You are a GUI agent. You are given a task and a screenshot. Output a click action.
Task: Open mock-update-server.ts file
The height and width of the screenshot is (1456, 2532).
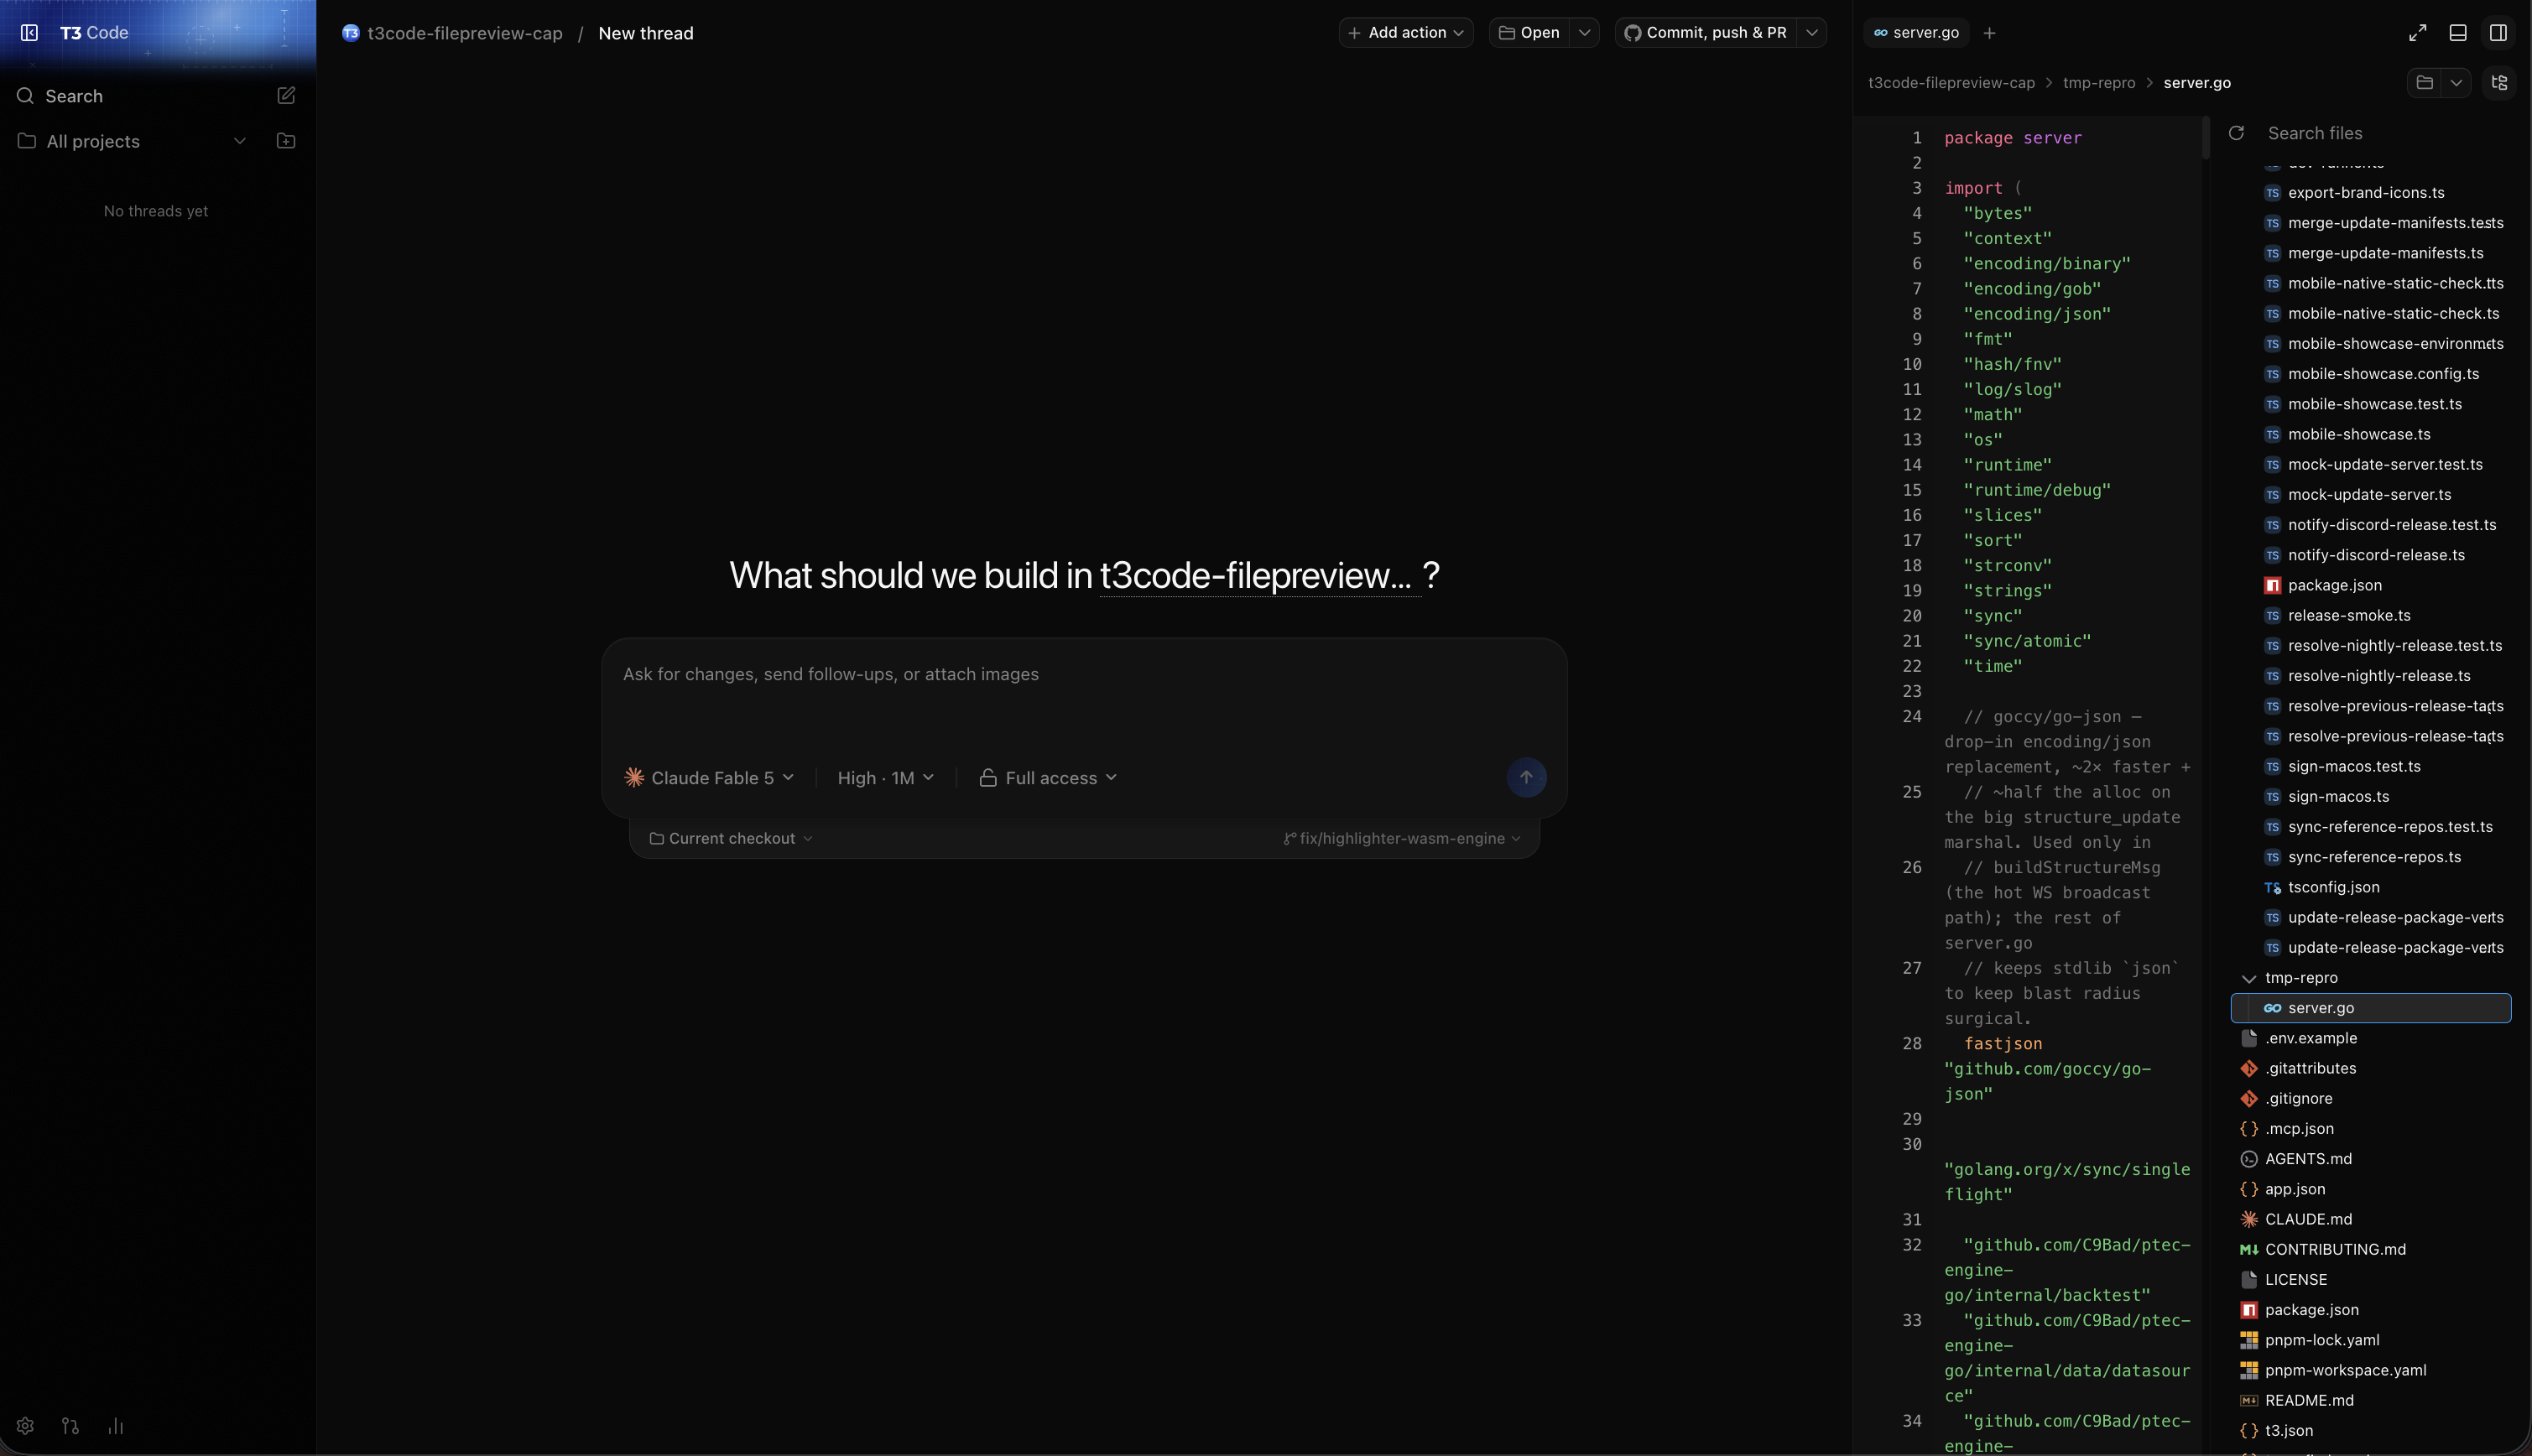[2371, 495]
